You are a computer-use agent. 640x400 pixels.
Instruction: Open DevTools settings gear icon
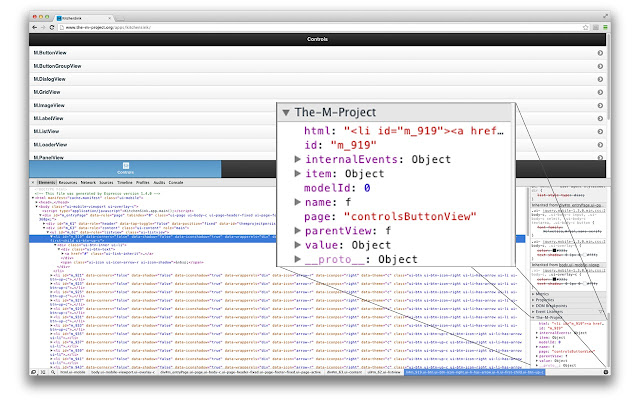click(x=605, y=372)
